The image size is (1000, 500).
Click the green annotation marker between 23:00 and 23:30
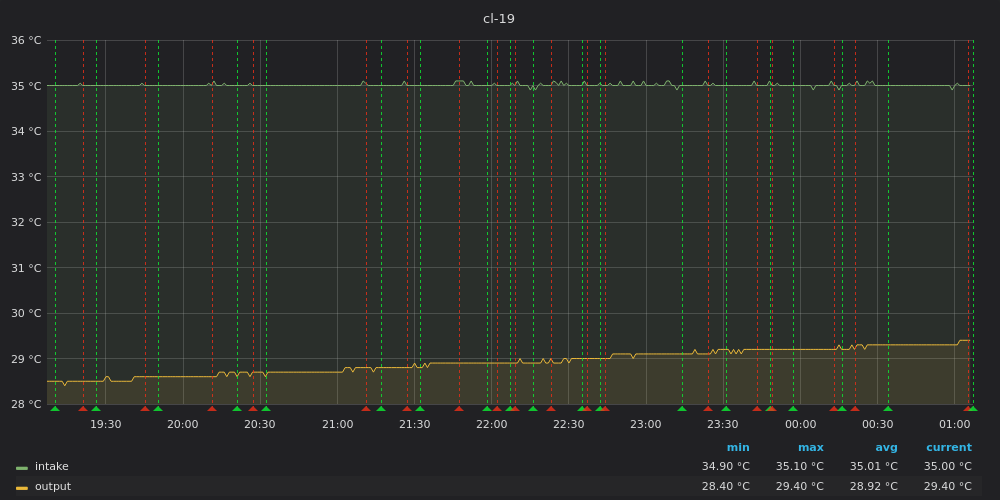[682, 408]
